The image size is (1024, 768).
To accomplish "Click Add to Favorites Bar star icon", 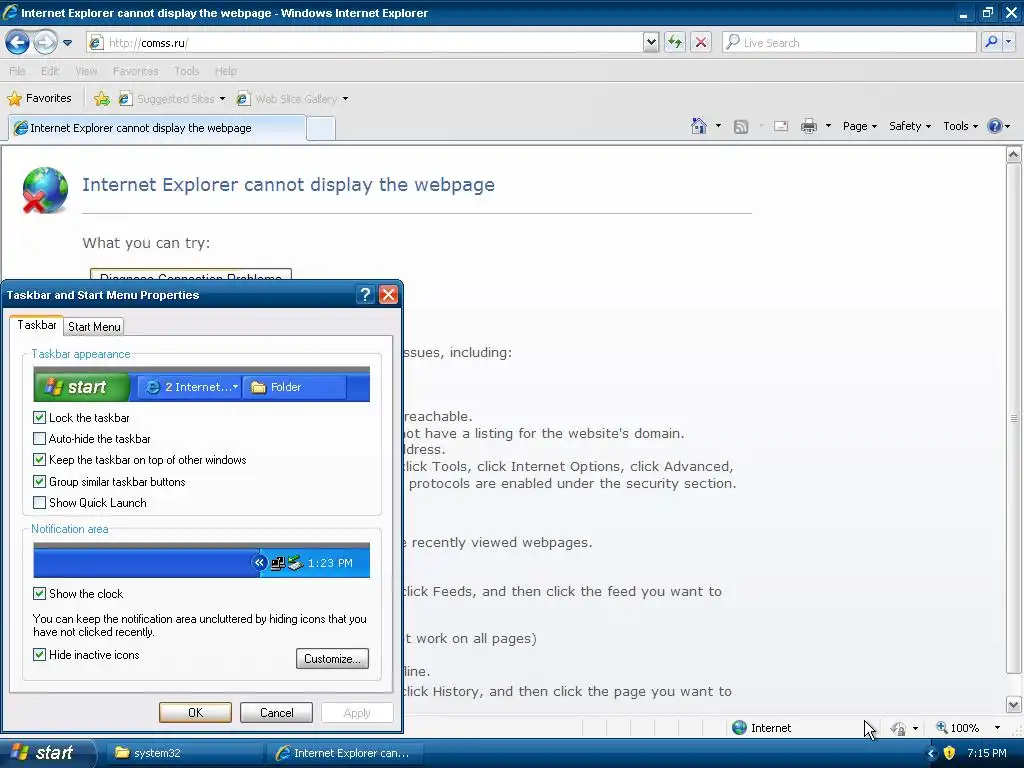I will (102, 99).
